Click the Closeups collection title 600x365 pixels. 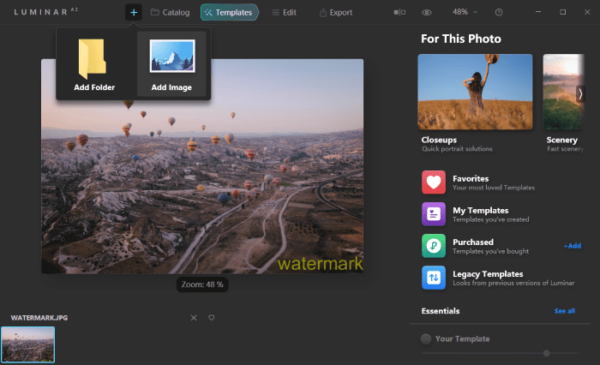[439, 140]
